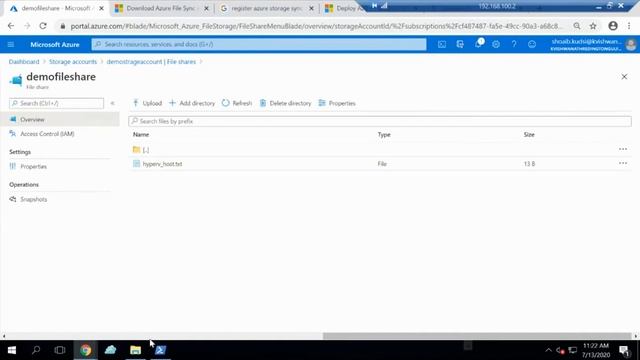Viewport: 640px width, 360px height.
Task: Open File Explorer from the taskbar
Action: [x=136, y=350]
